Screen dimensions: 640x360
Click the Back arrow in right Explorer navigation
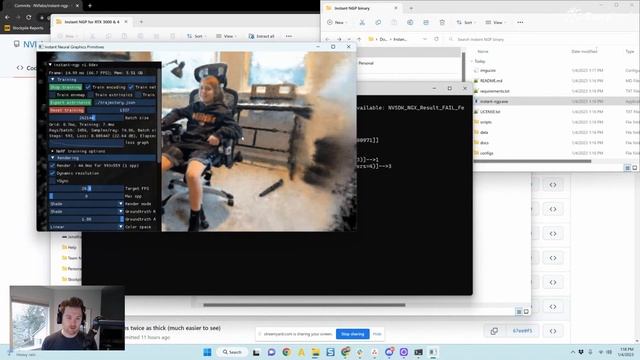pos(328,39)
